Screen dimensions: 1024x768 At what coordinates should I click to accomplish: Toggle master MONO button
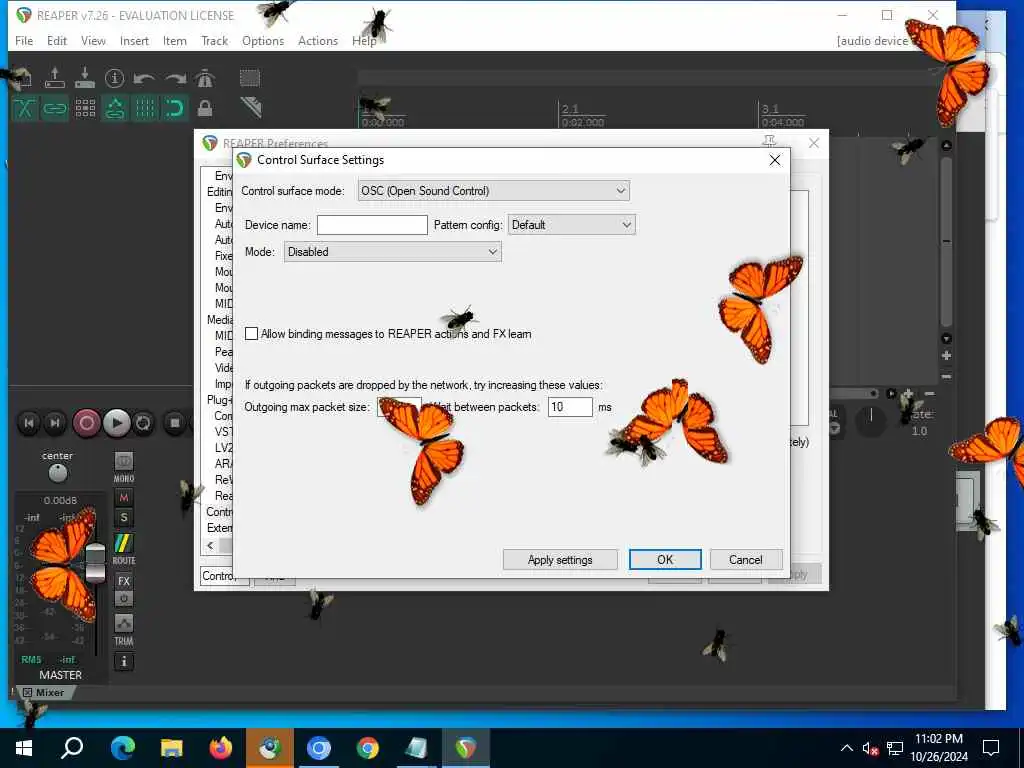coord(123,462)
